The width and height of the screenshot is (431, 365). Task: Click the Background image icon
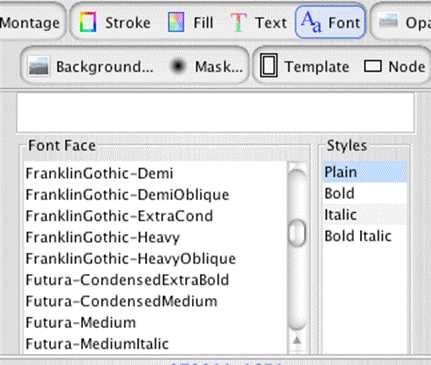tap(39, 66)
